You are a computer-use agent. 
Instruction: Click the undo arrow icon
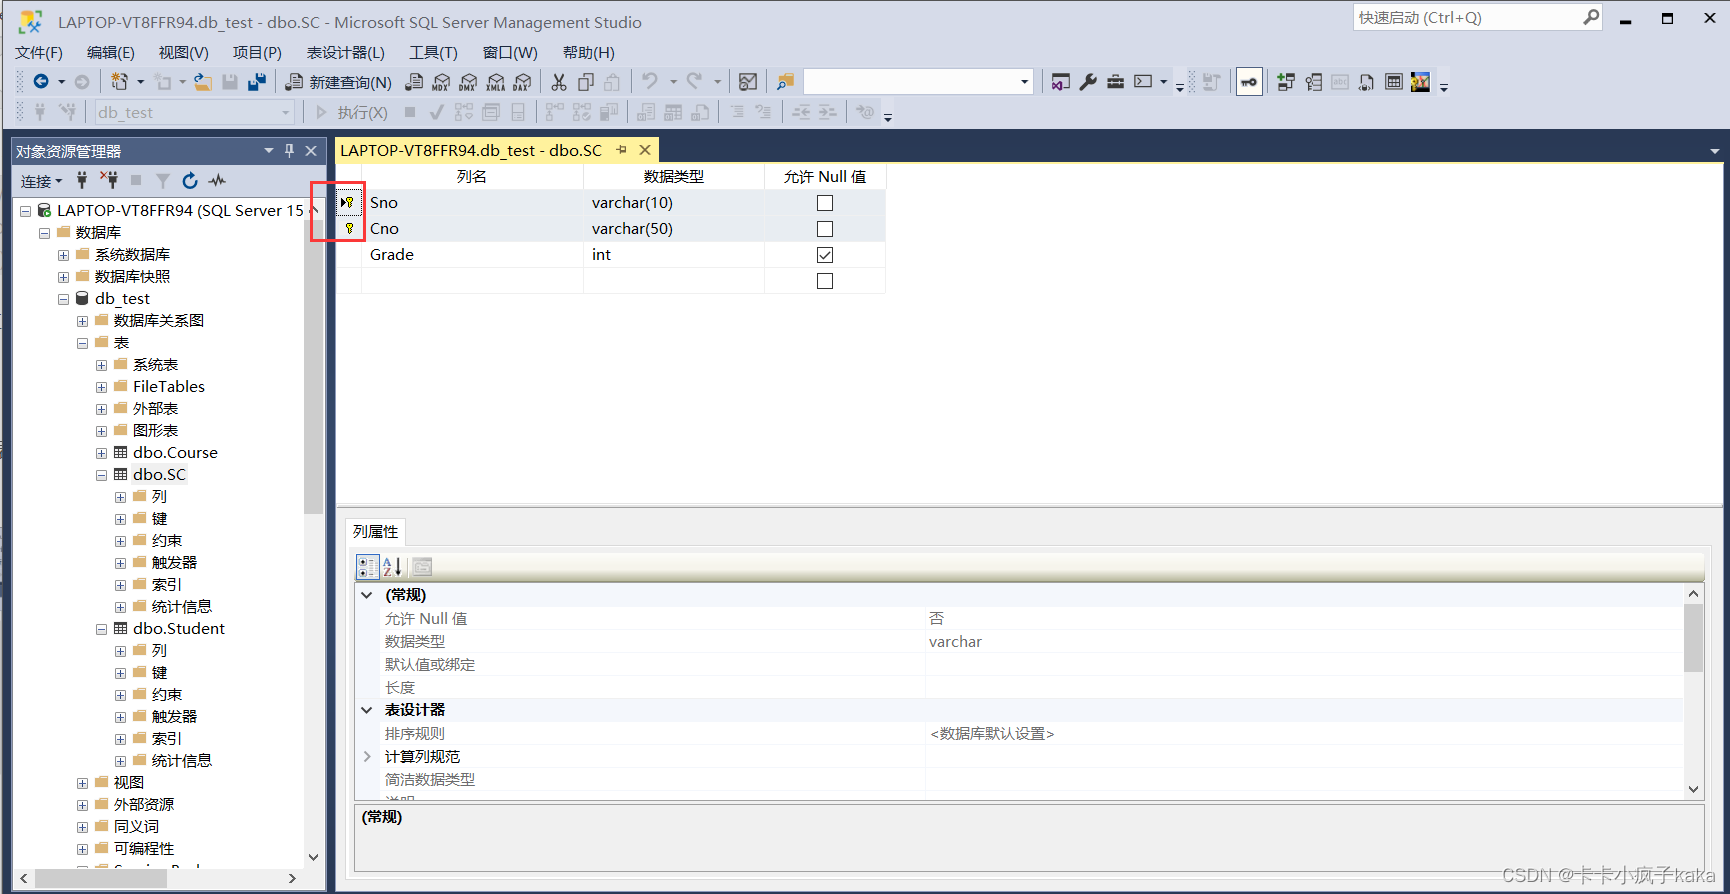point(650,81)
